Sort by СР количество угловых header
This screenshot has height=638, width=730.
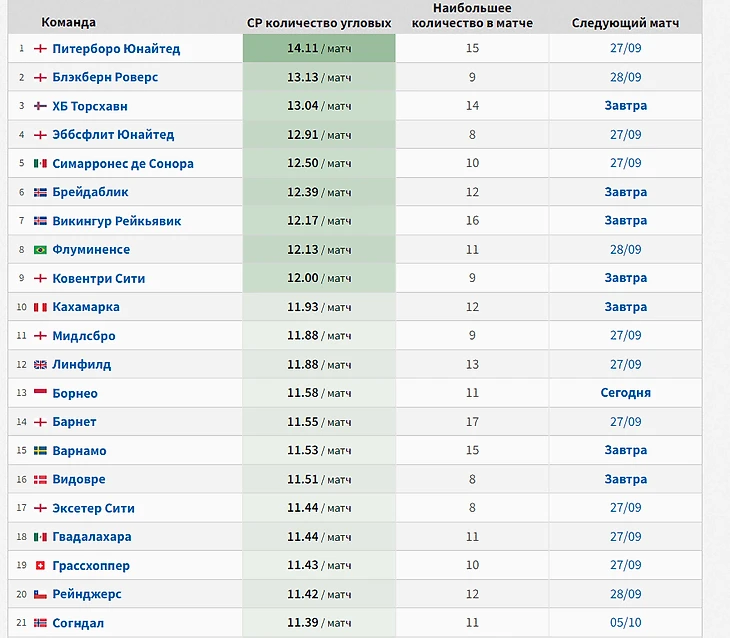pyautogui.click(x=318, y=23)
